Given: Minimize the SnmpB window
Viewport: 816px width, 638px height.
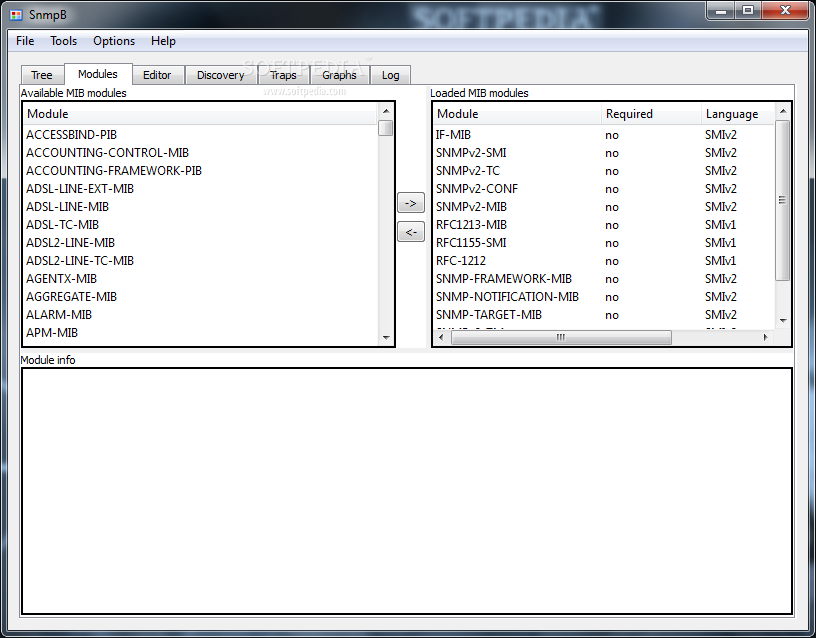Looking at the screenshot, I should [x=721, y=10].
